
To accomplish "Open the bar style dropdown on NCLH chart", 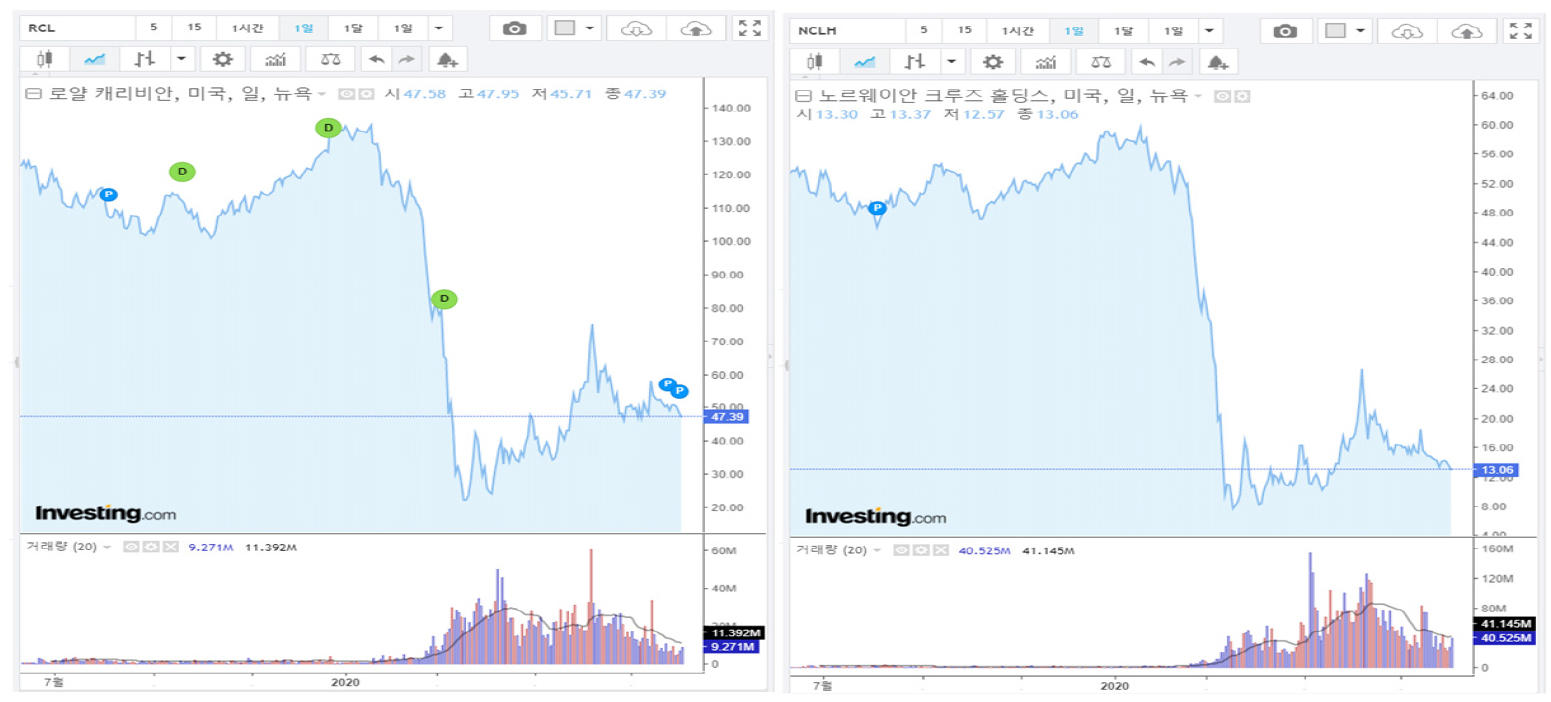I will [x=950, y=62].
